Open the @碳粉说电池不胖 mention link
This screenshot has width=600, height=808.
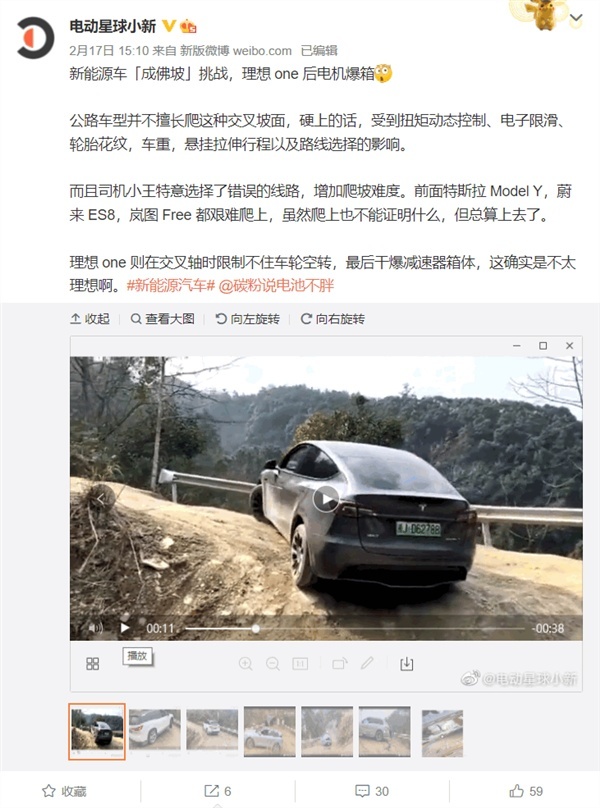(x=277, y=285)
